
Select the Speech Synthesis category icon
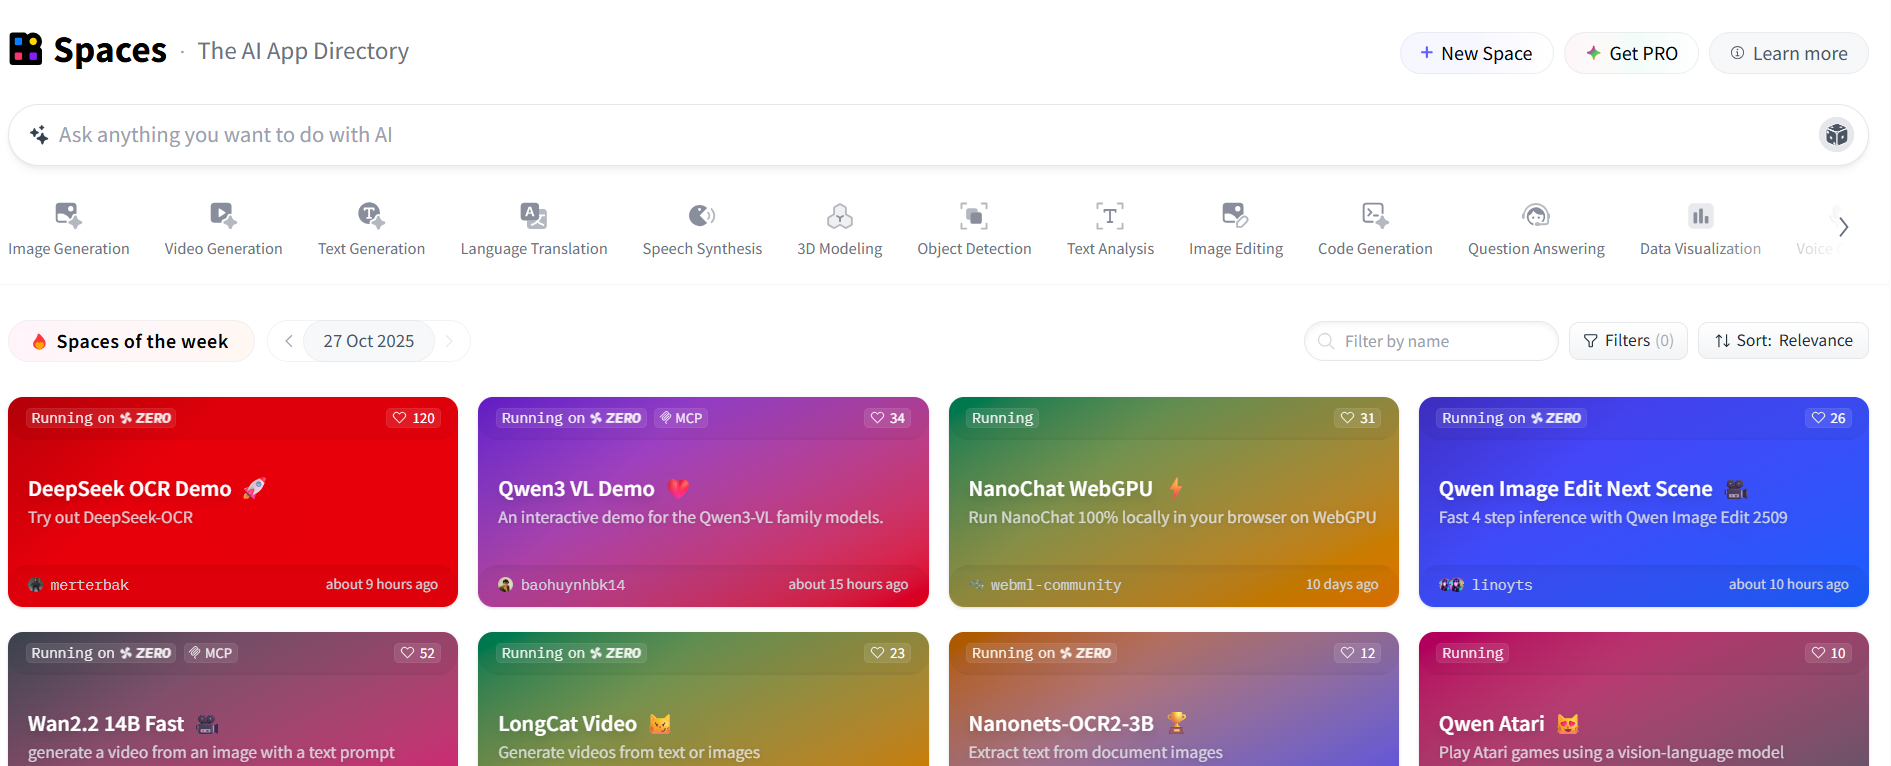(702, 215)
